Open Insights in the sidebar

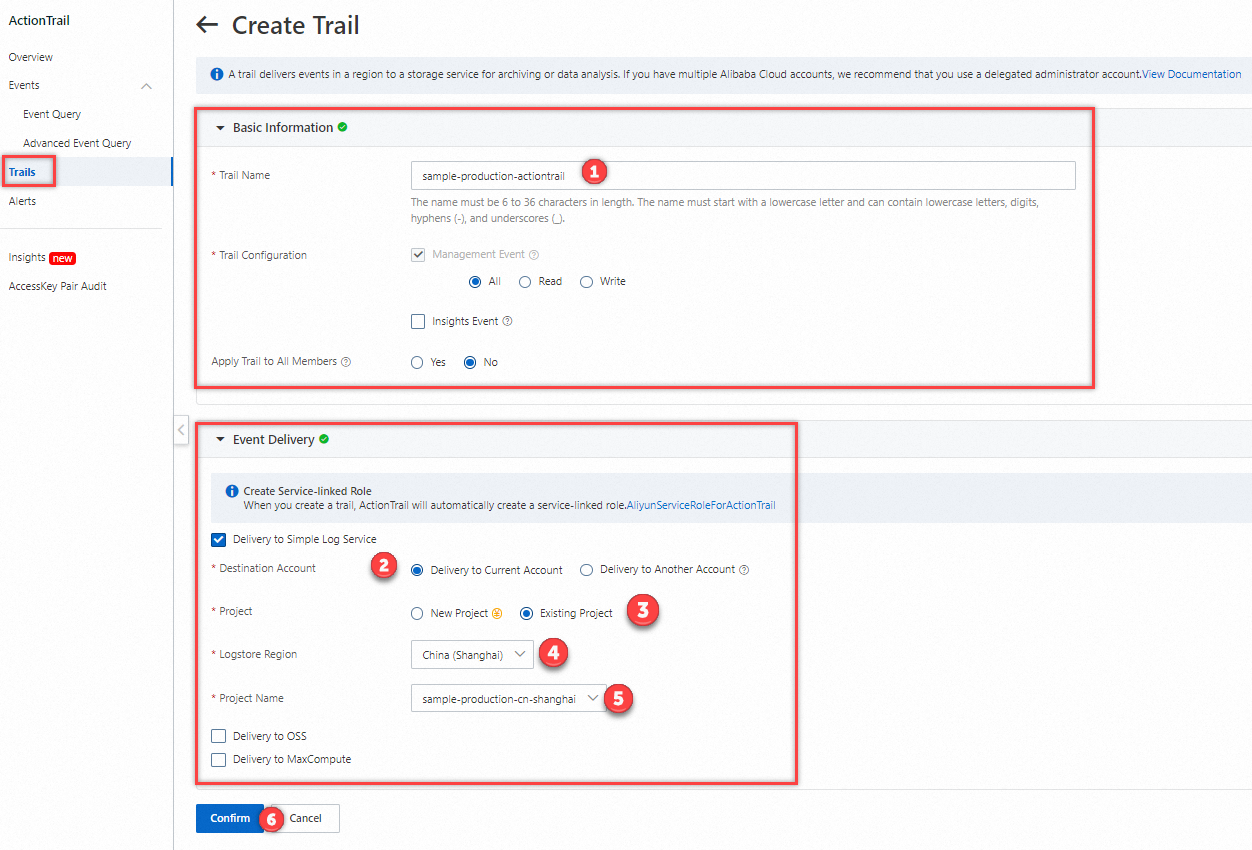[x=27, y=257]
